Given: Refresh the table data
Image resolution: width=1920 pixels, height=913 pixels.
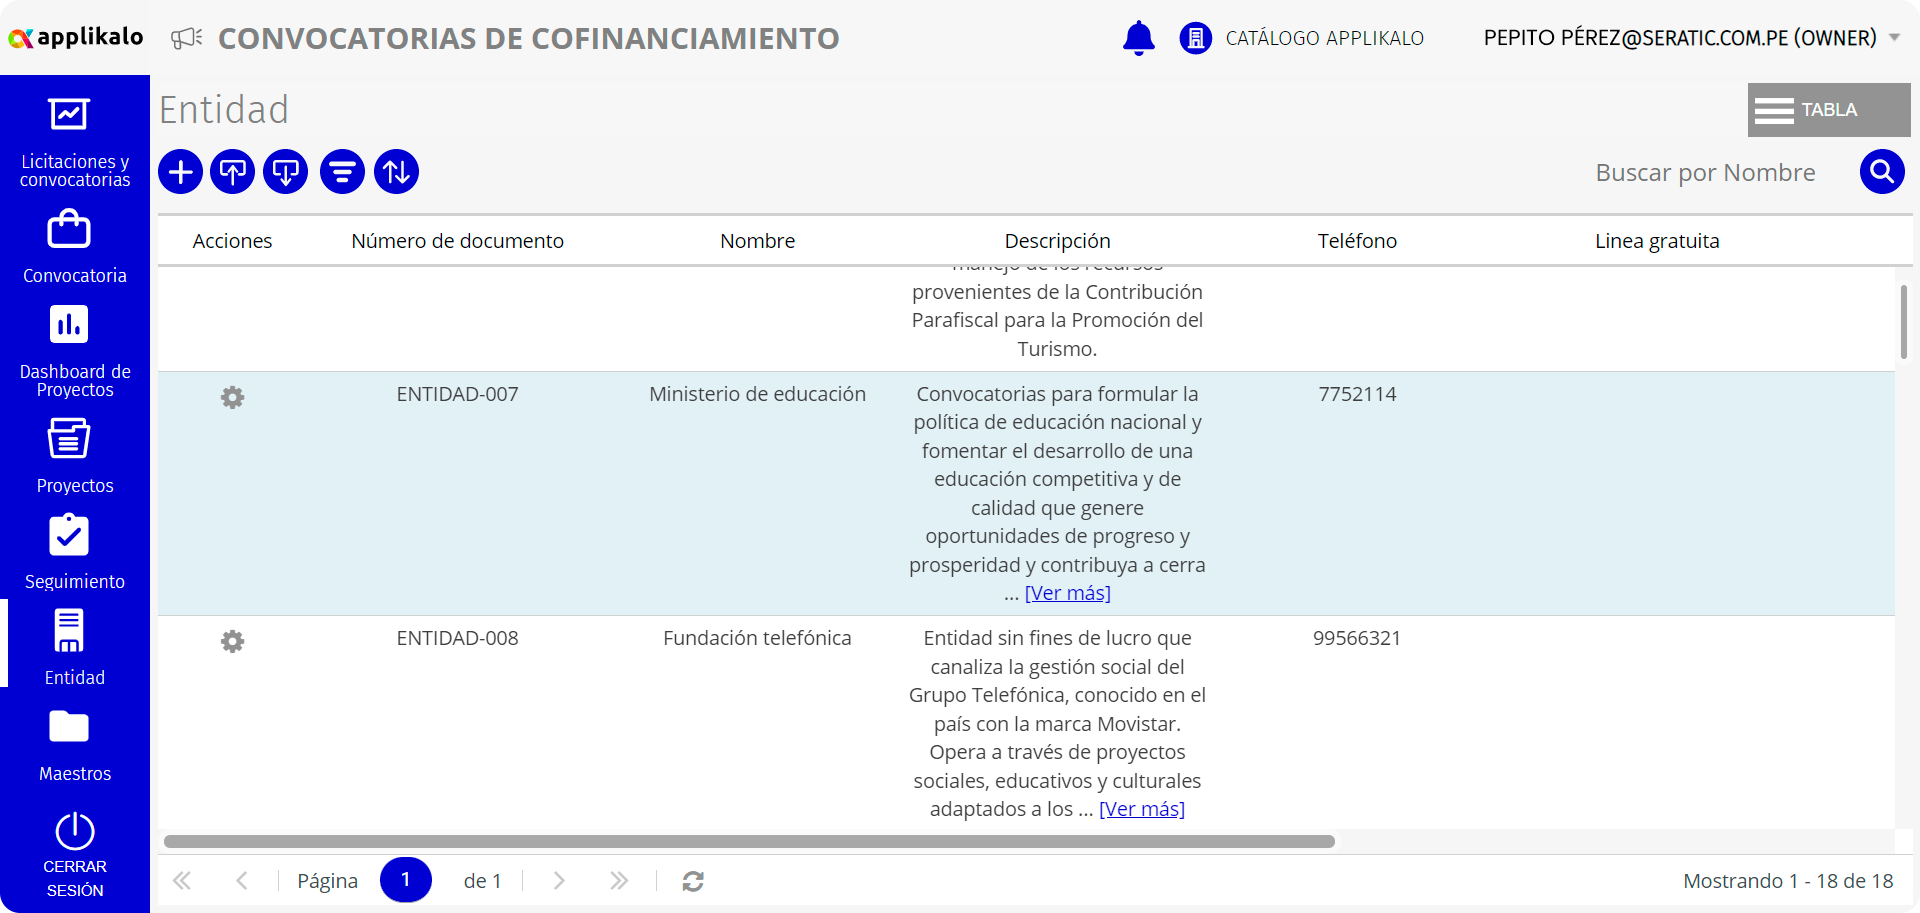Looking at the screenshot, I should coord(693,881).
